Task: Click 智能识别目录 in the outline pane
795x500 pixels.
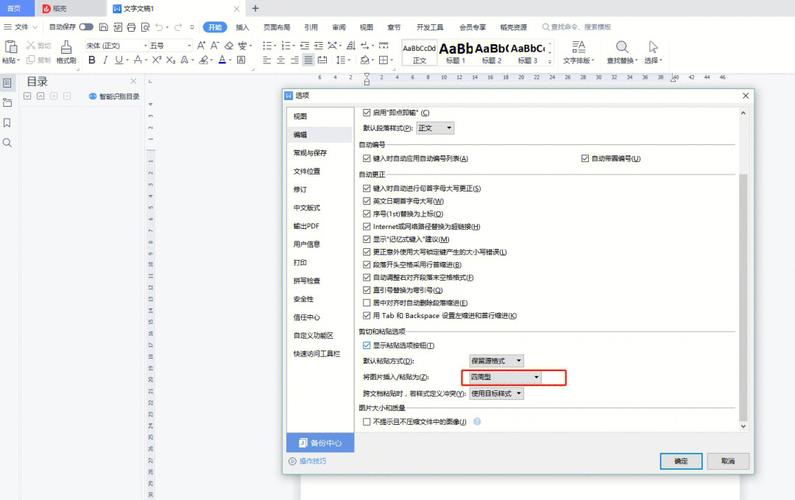Action: click(114, 96)
